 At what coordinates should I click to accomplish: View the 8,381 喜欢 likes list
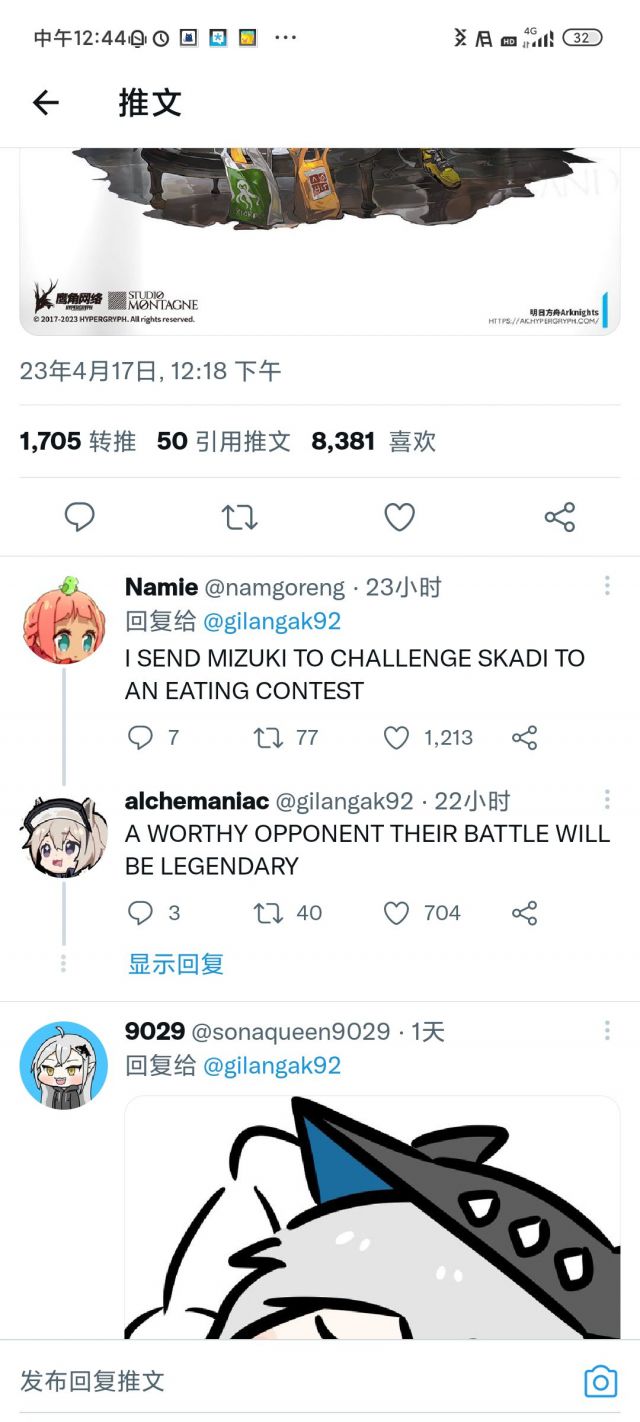pyautogui.click(x=373, y=441)
